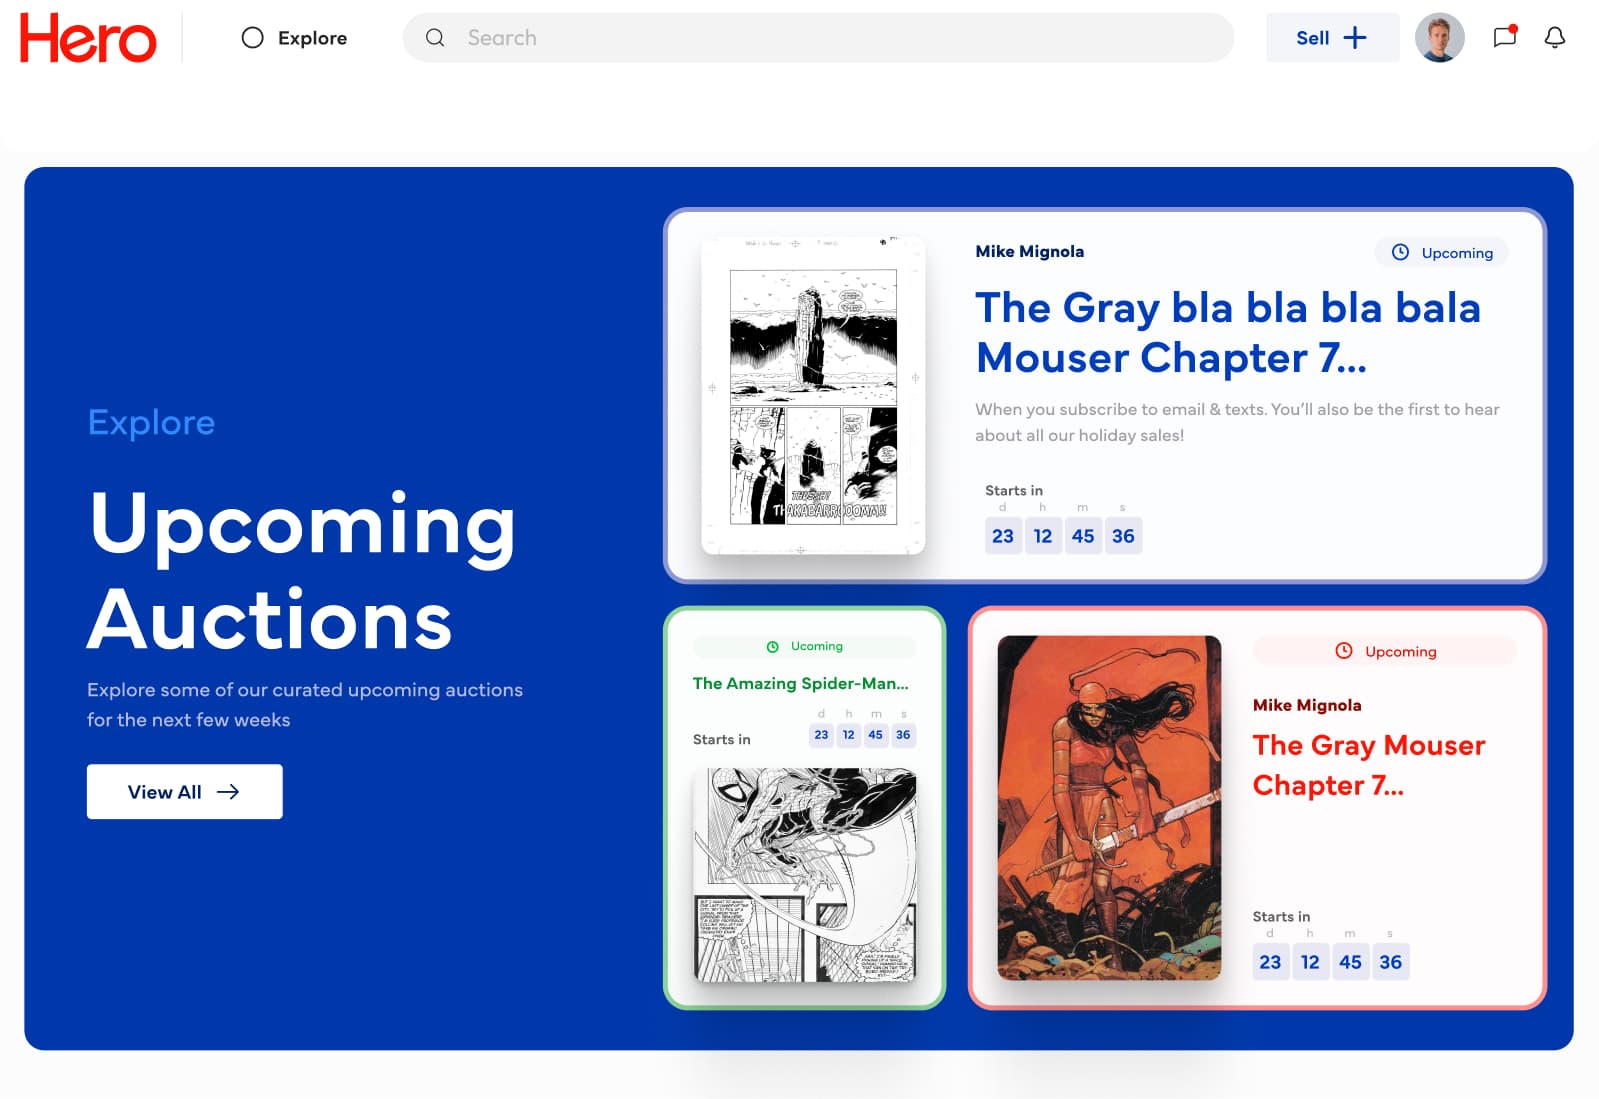The height and width of the screenshot is (1099, 1599).
Task: Open the red "The Gray Mouser Chapter 7..." title
Action: pos(1369,766)
